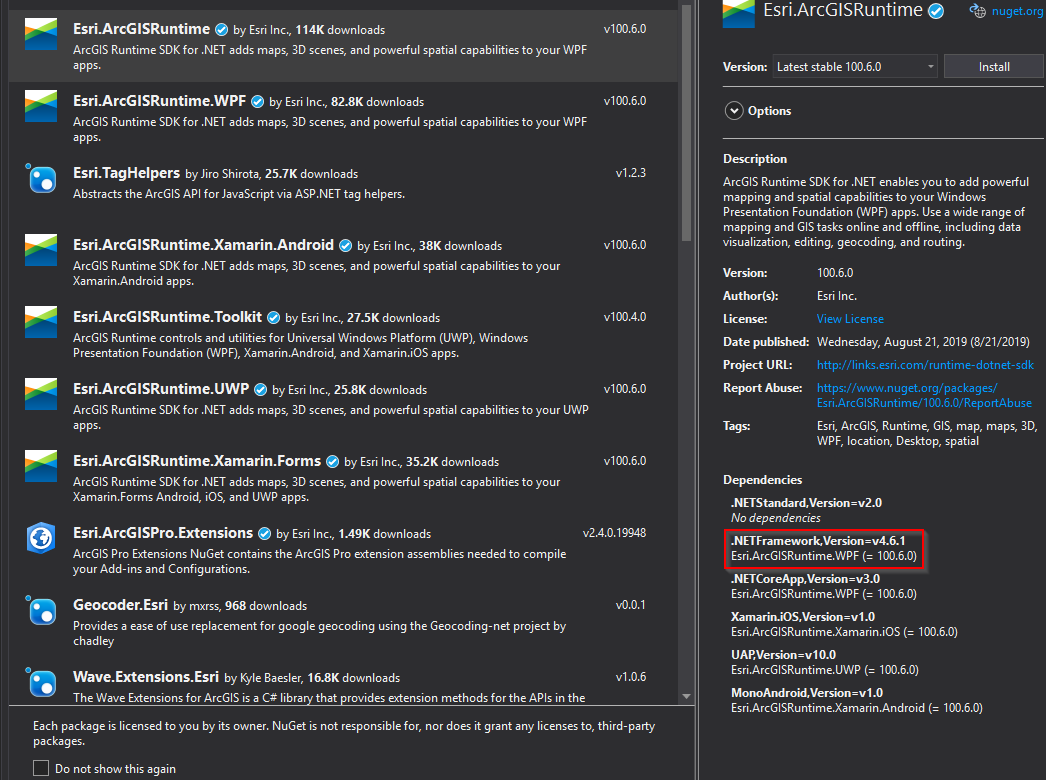Click the verified badge beside Esri.ArcGISRuntime.Xamarin.Android
1046x780 pixels.
point(346,246)
